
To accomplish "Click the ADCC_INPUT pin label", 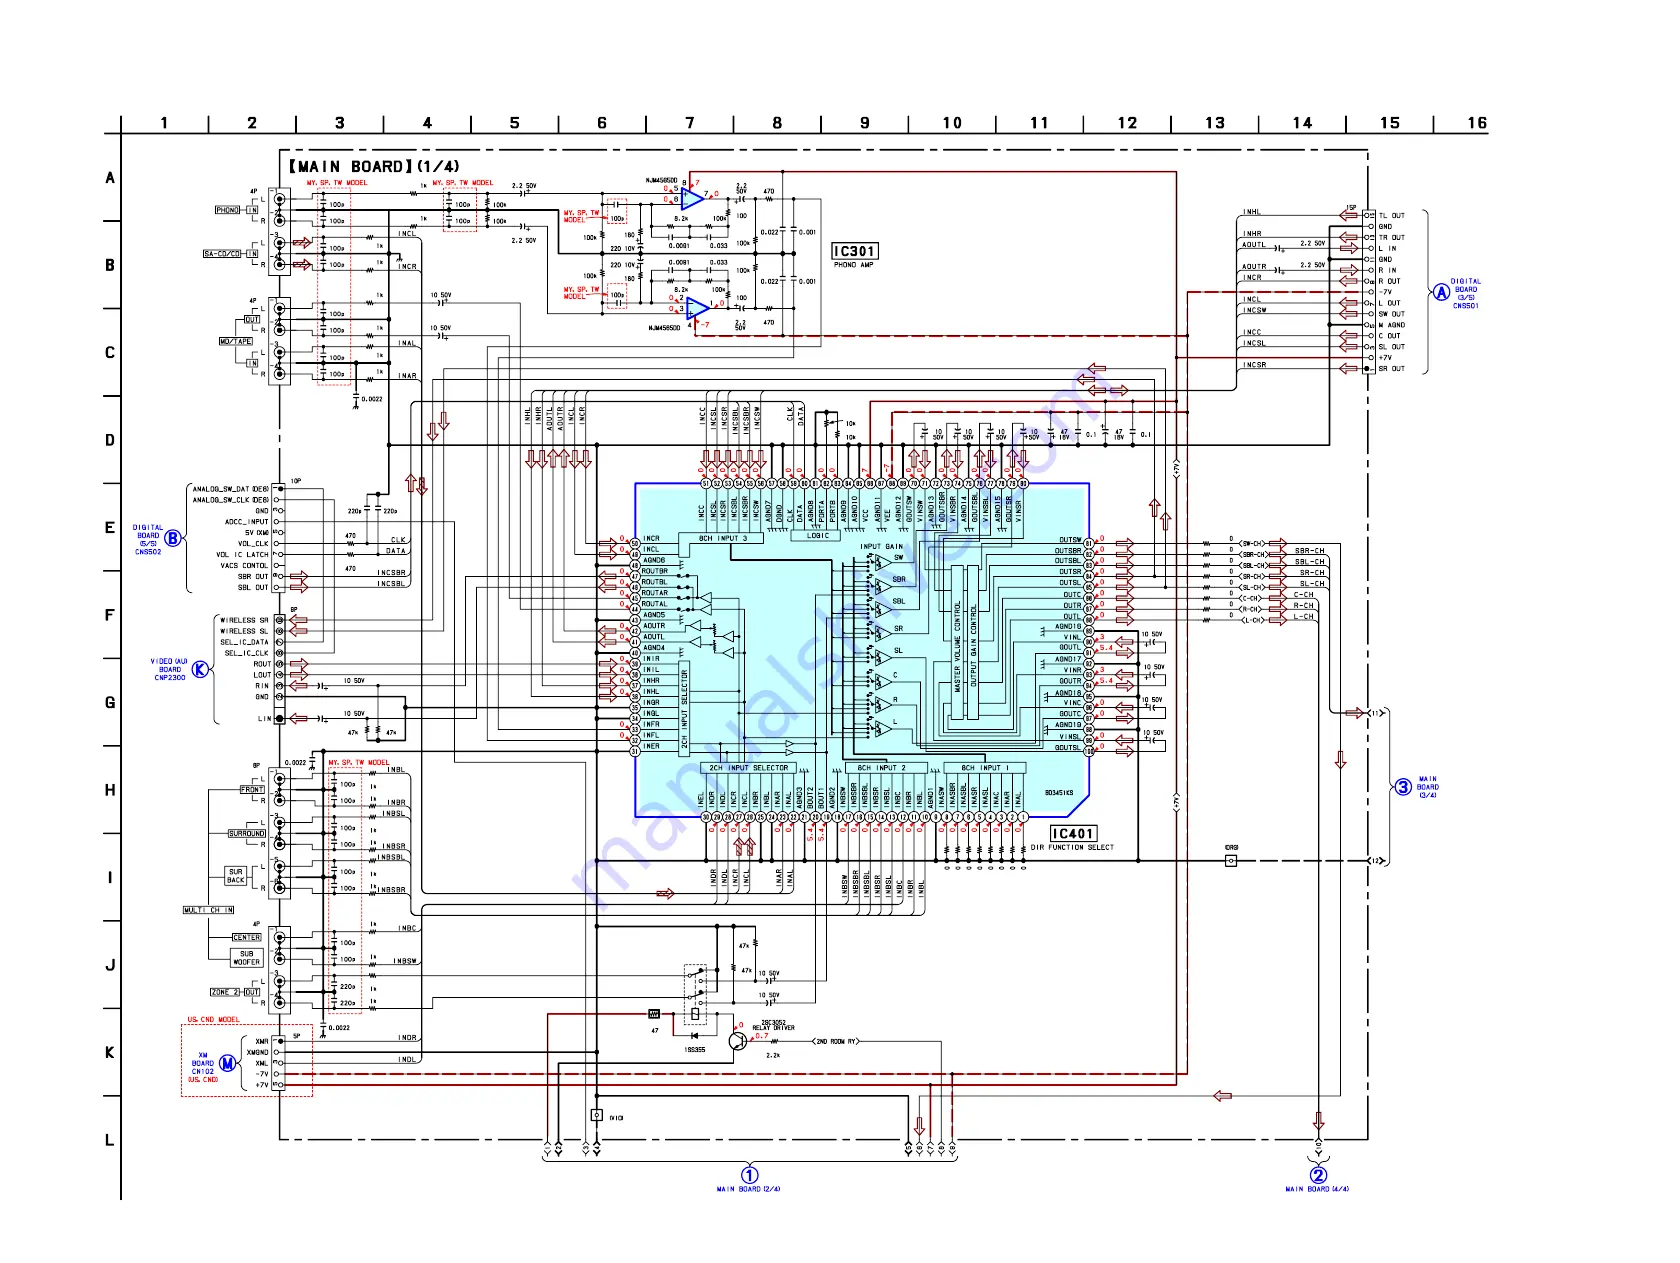I will point(246,522).
